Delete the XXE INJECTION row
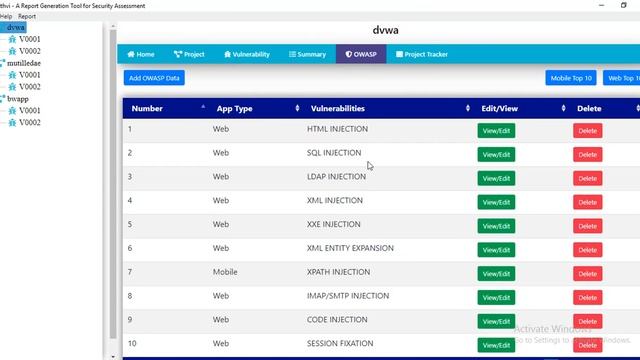640x360 pixels. (x=588, y=226)
